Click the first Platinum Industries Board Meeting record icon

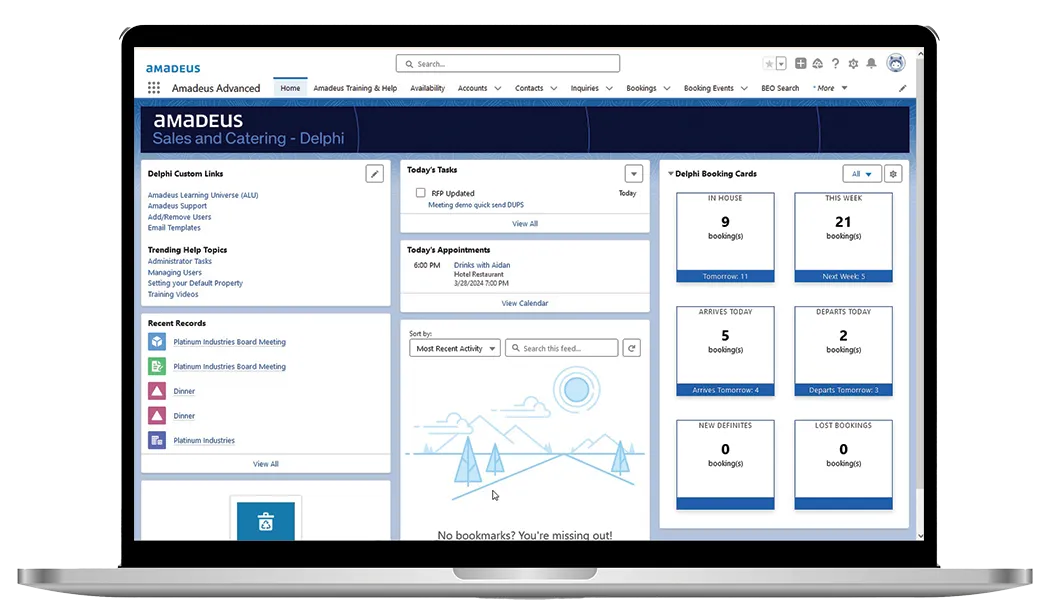click(157, 342)
